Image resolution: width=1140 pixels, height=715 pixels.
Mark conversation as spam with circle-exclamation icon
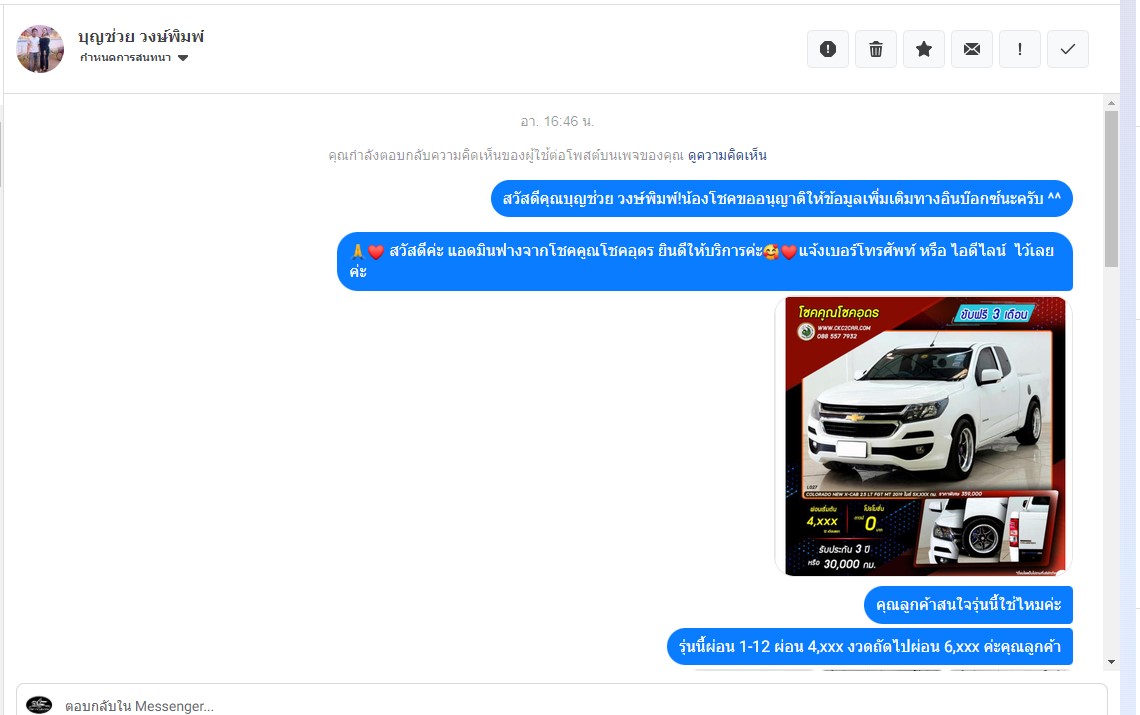[827, 49]
